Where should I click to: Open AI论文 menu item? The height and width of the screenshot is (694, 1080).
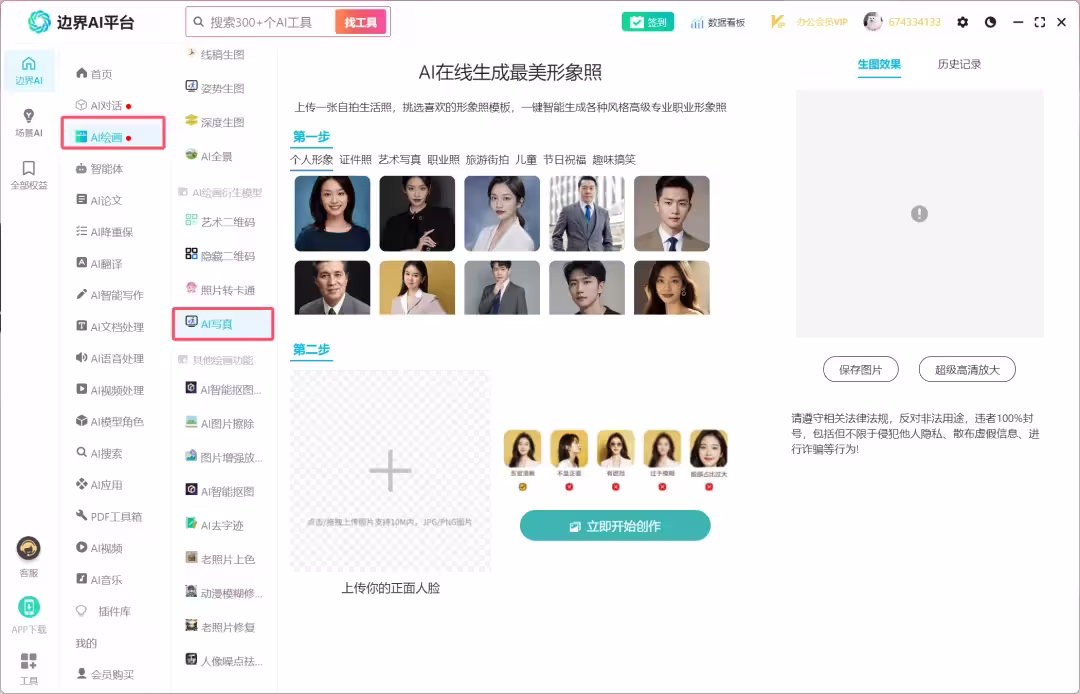[99, 200]
